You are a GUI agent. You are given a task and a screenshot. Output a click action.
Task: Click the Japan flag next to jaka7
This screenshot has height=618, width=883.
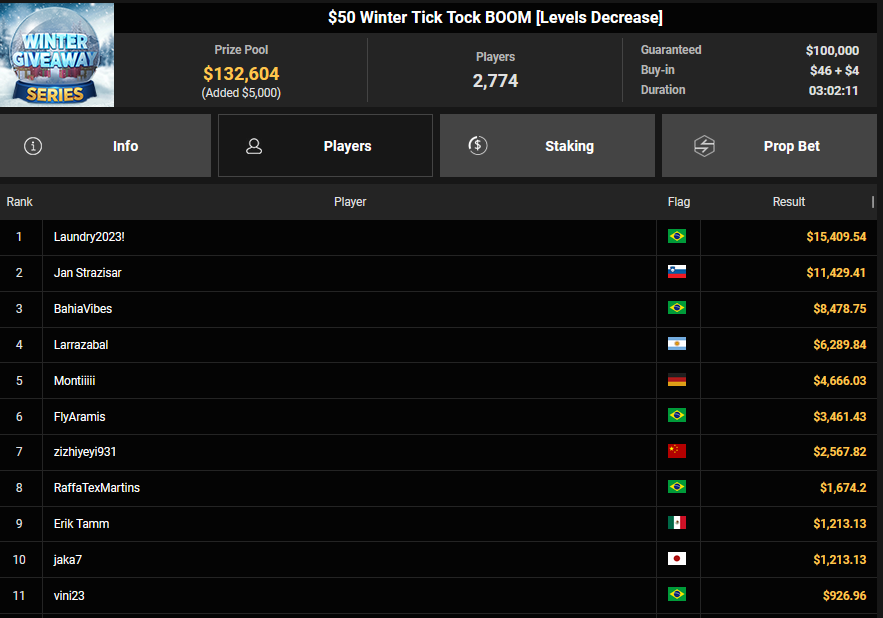click(x=677, y=560)
